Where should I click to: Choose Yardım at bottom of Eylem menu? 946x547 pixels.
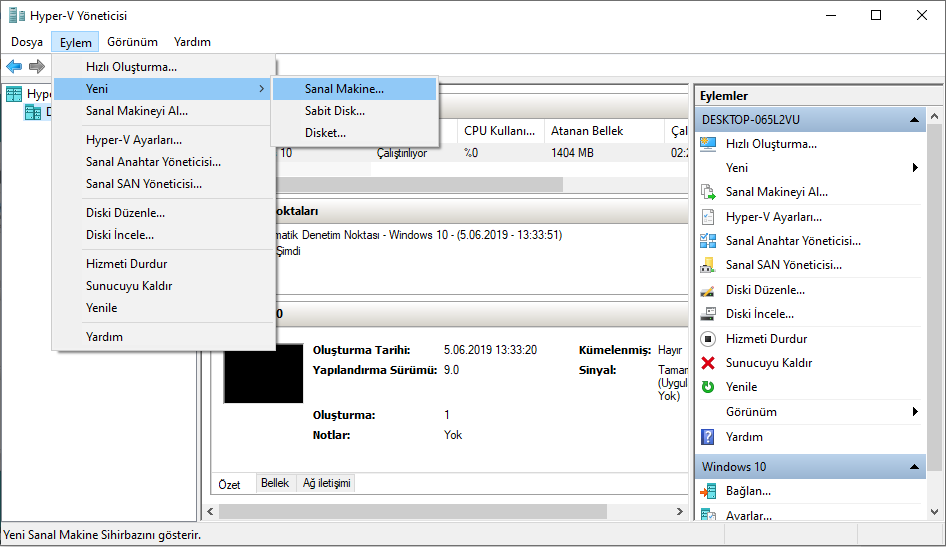163,337
